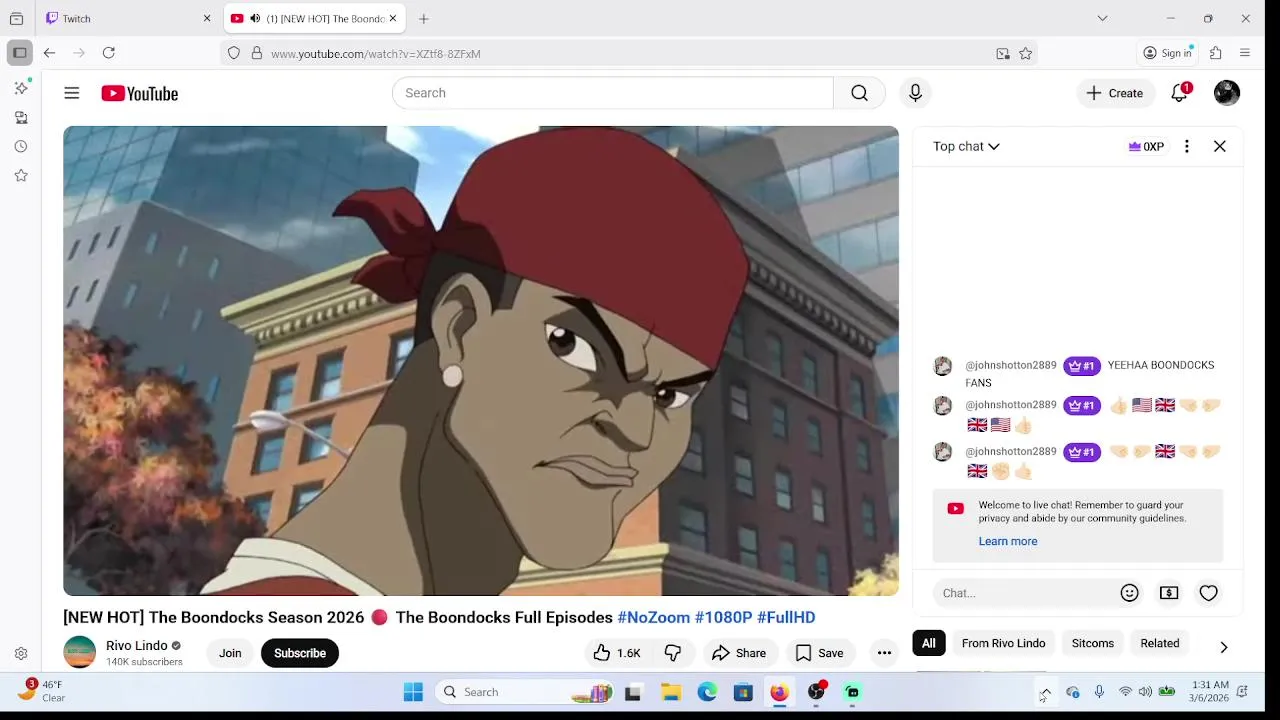Image resolution: width=1280 pixels, height=720 pixels.
Task: Save the video to a playlist
Action: [x=819, y=653]
